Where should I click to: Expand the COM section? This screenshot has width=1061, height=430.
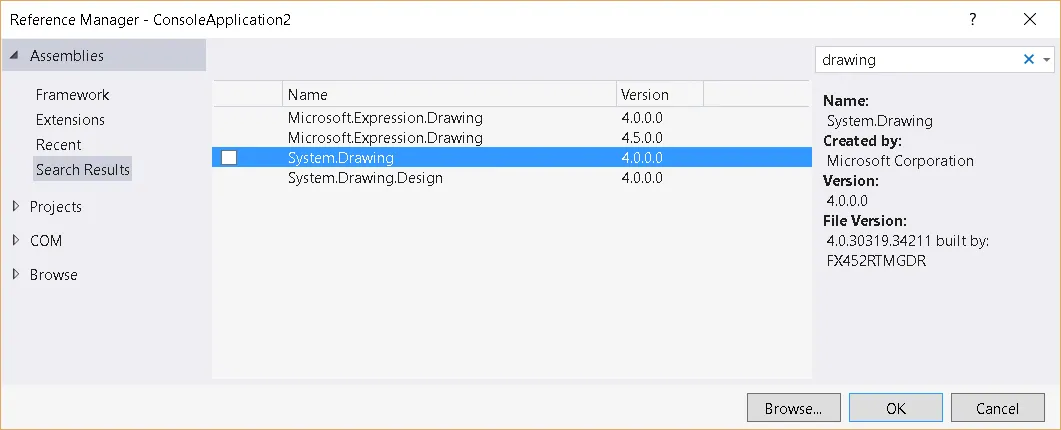coord(15,241)
